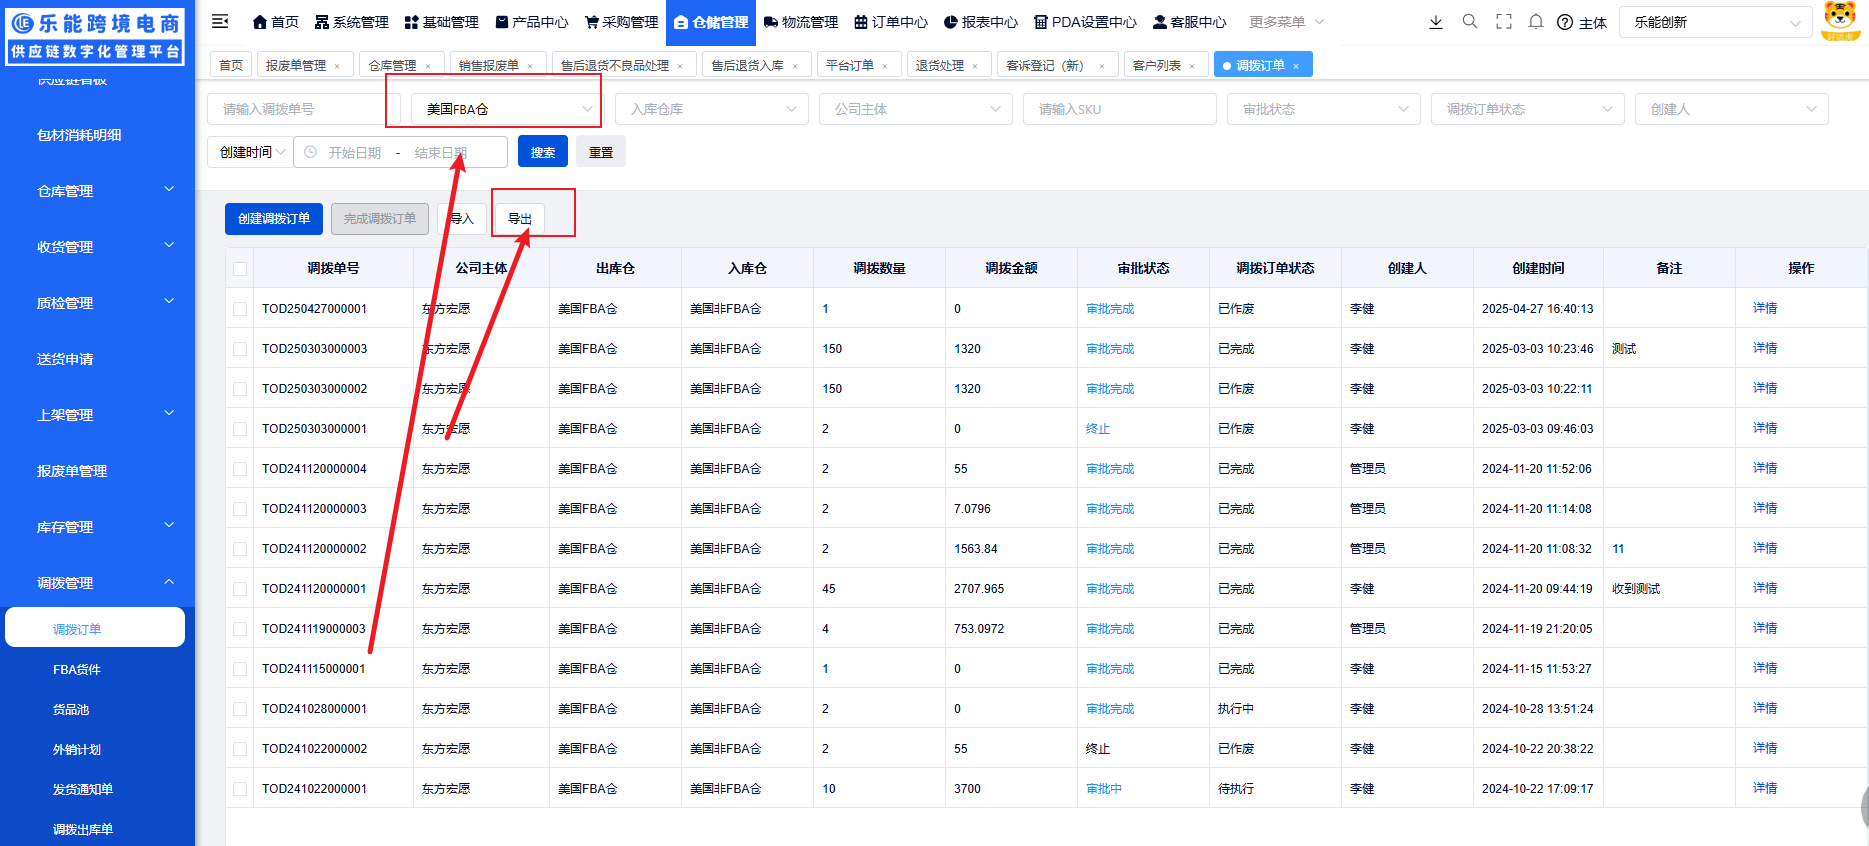Collapse the 调拨管理 sidebar section

pos(168,582)
